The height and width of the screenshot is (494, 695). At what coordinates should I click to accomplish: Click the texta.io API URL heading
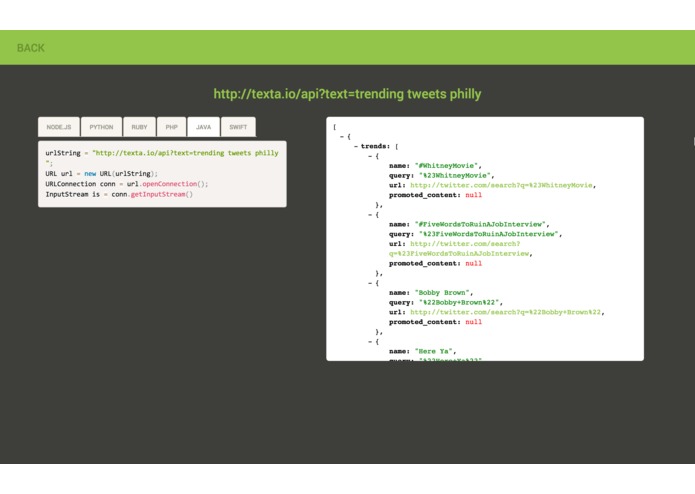348,94
